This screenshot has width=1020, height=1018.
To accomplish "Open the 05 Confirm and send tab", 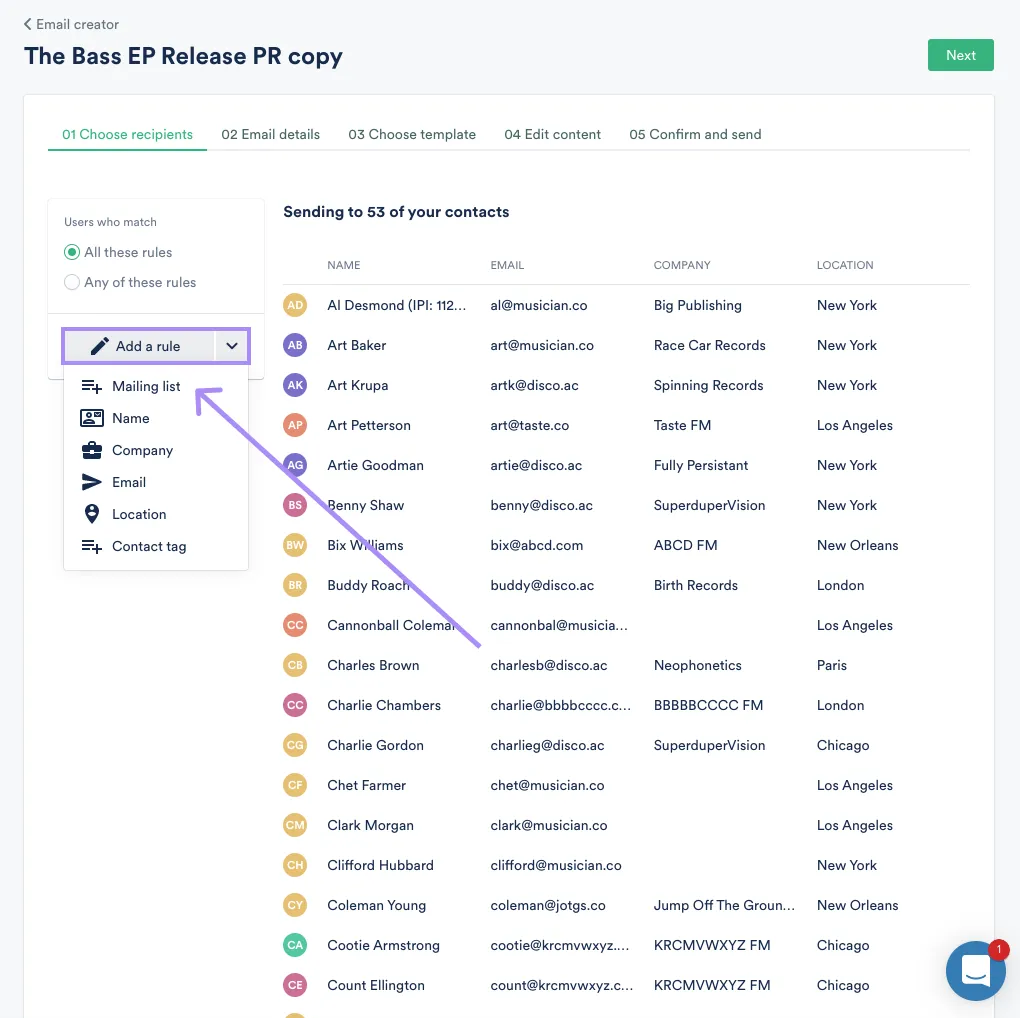I will (695, 134).
